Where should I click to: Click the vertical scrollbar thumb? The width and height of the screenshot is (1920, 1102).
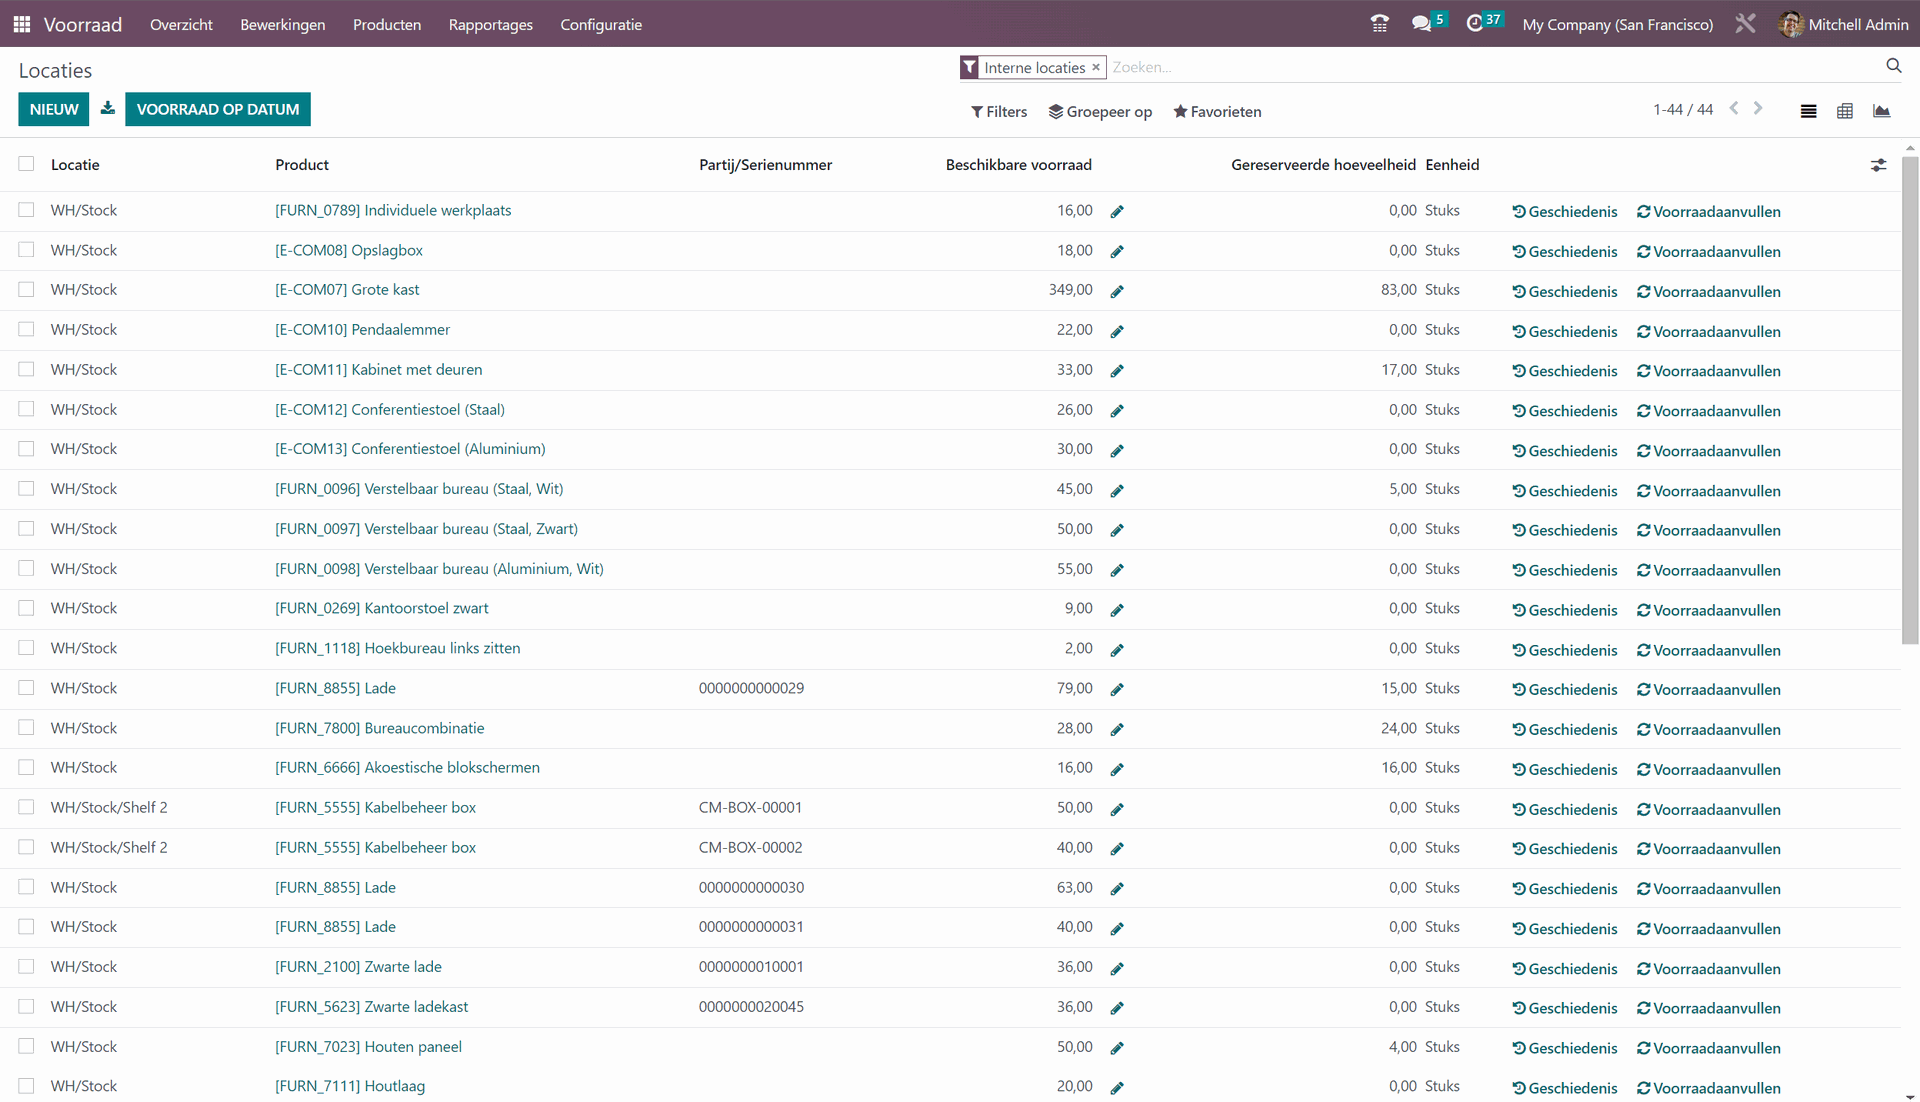1910,400
